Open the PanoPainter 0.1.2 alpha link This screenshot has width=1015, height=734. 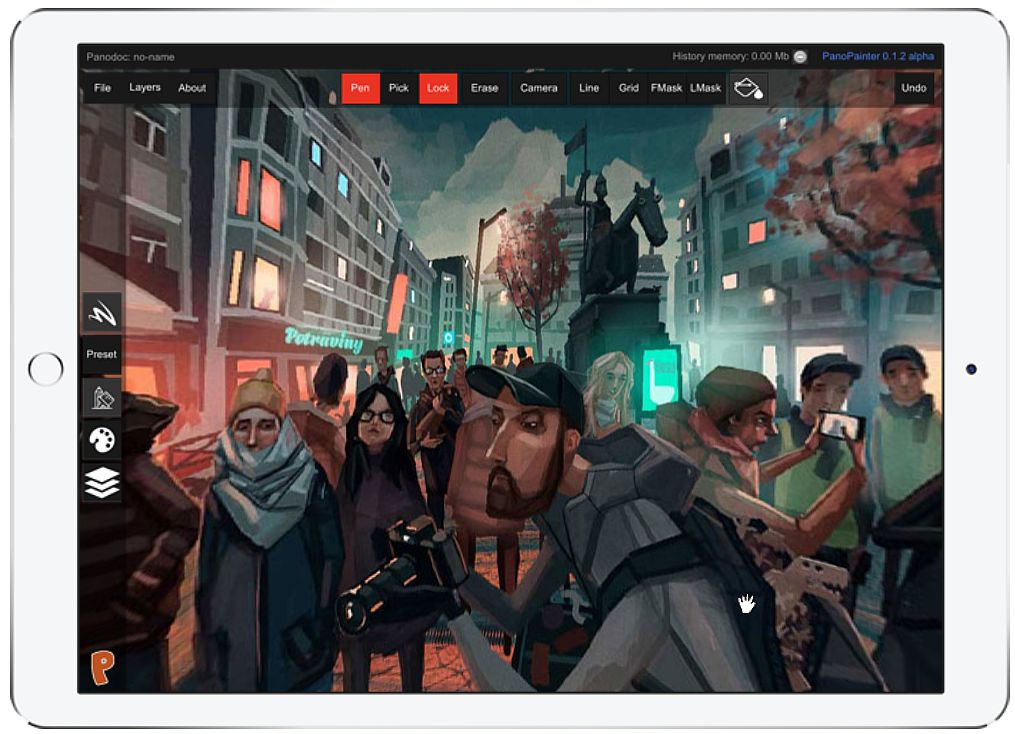[x=878, y=56]
